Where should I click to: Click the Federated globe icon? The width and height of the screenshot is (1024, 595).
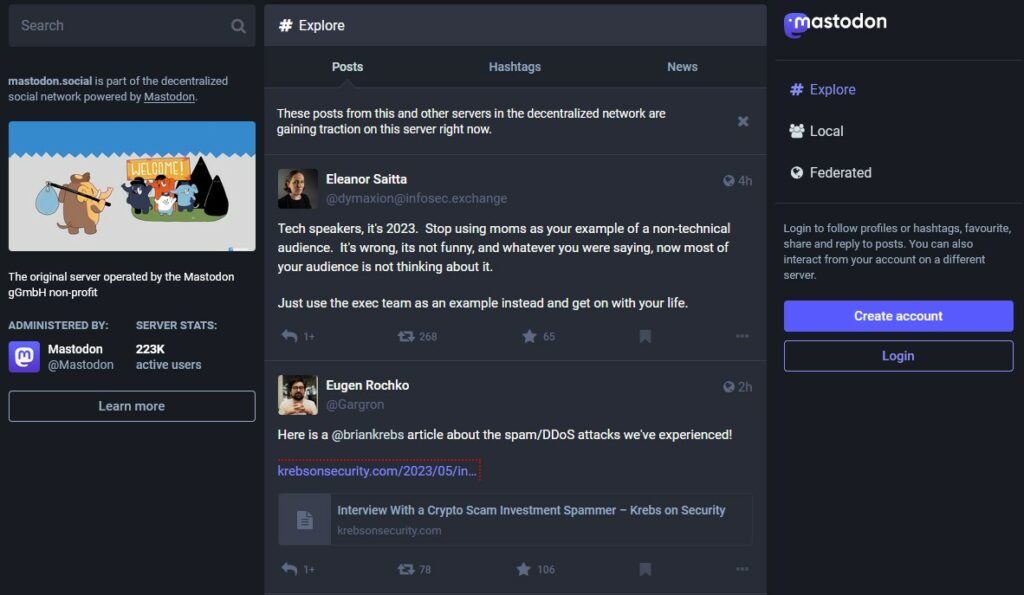pyautogui.click(x=796, y=173)
